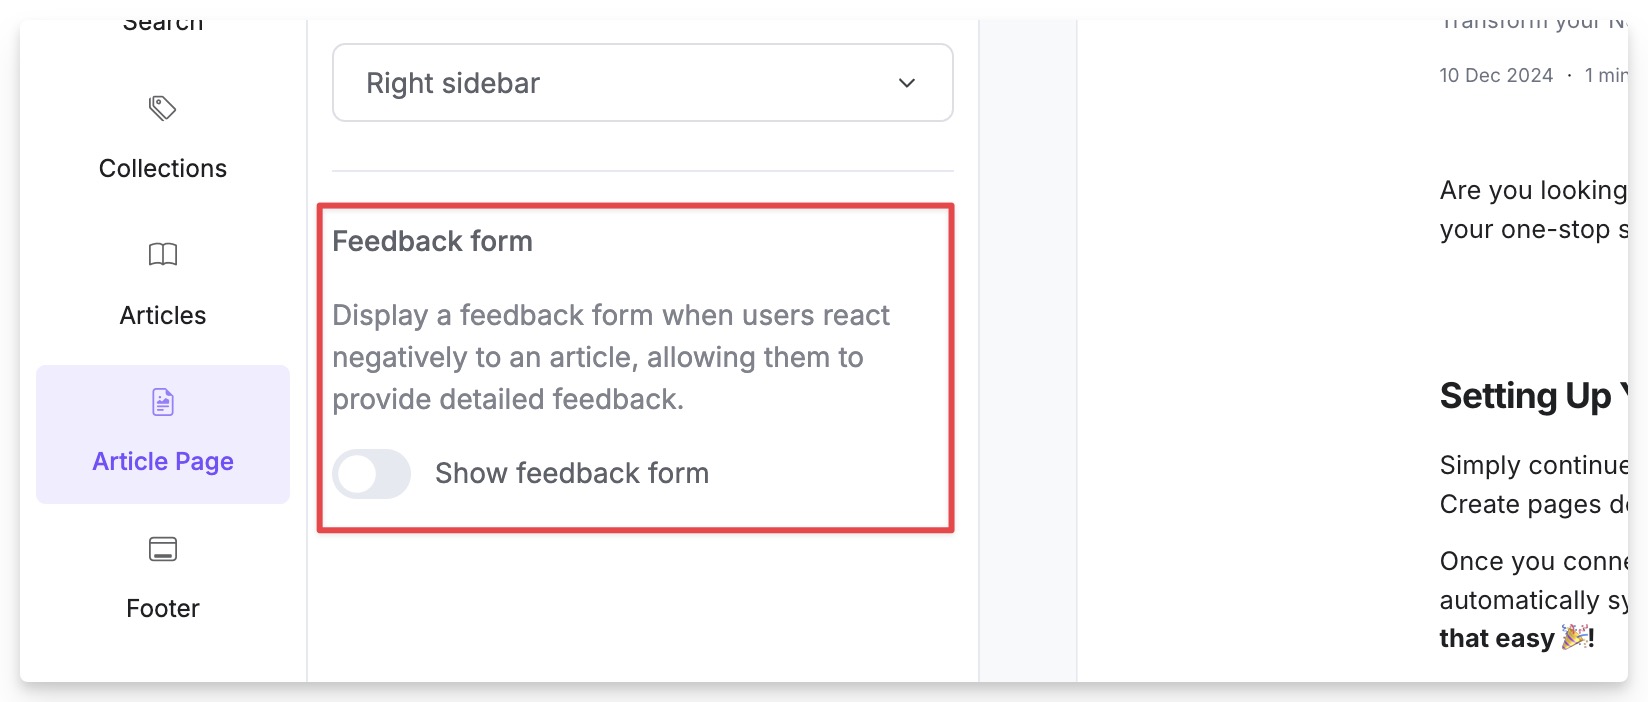Open the Articles settings section
The width and height of the screenshot is (1648, 702).
163,315
